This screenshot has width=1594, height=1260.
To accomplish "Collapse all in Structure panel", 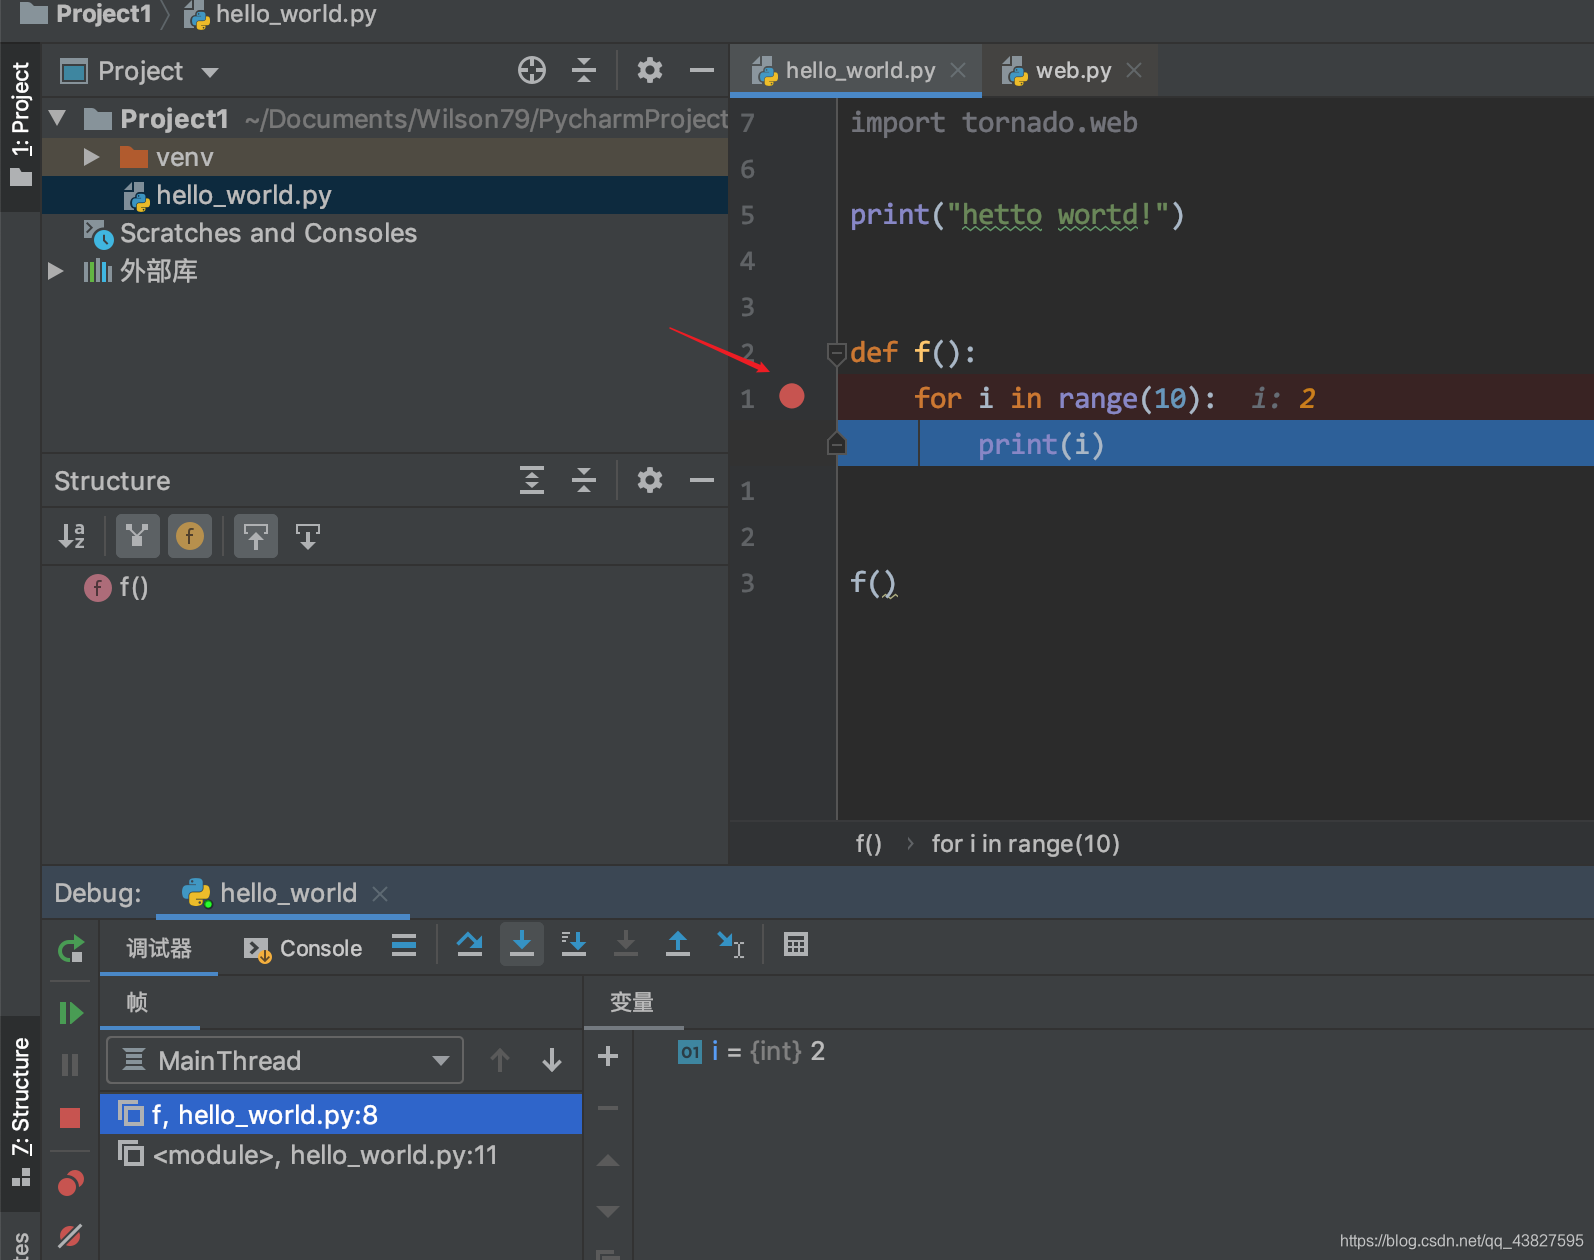I will 584,480.
